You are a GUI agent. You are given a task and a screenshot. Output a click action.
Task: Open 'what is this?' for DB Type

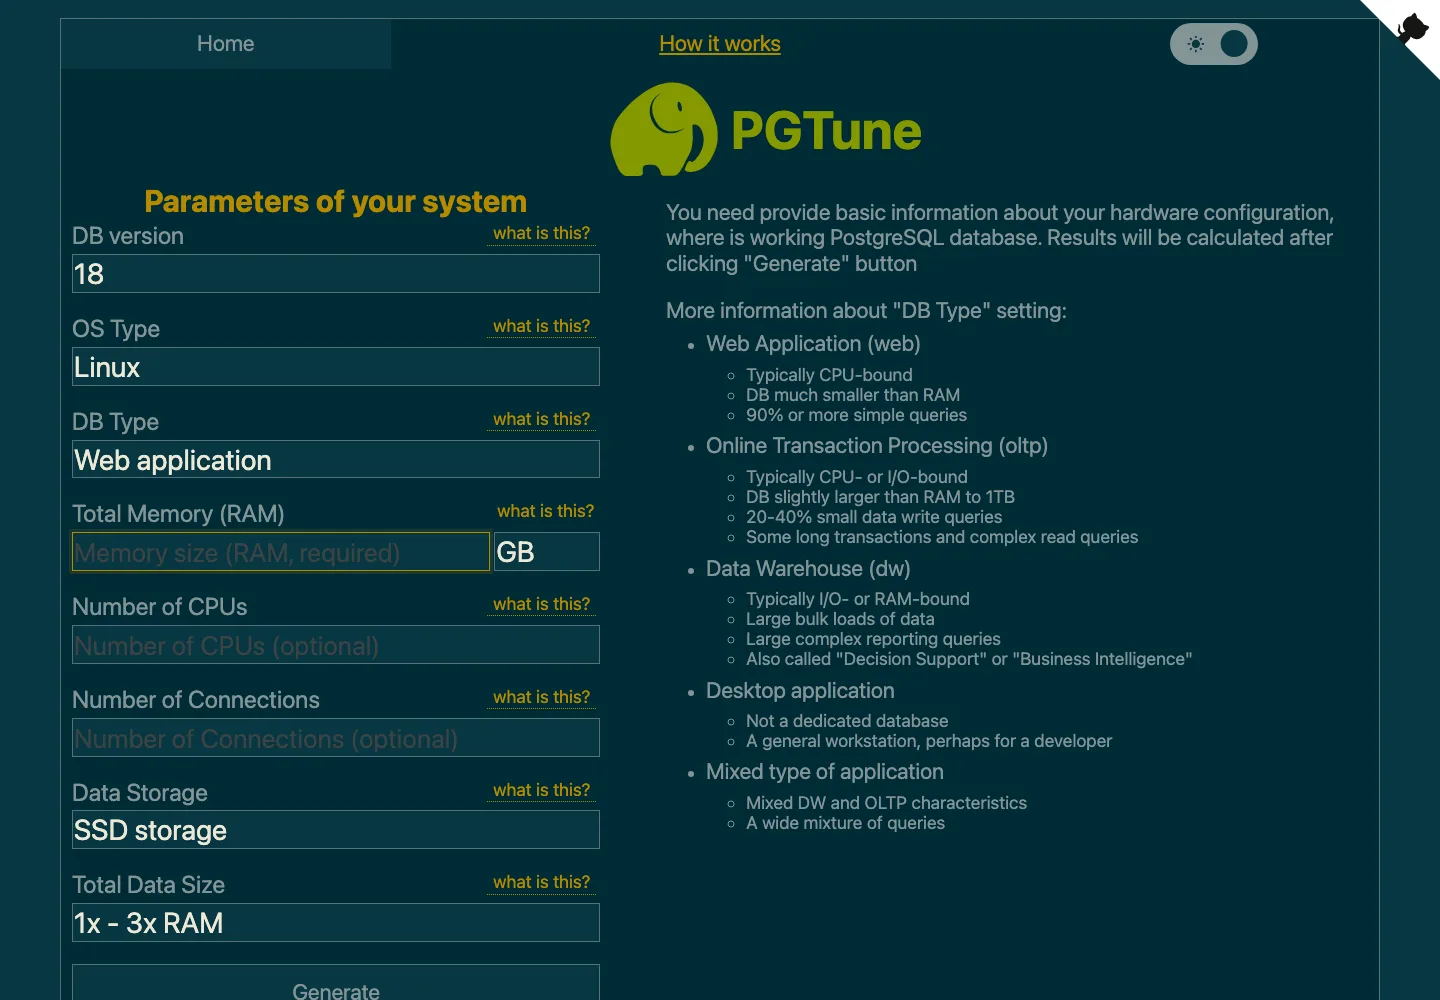coord(542,419)
